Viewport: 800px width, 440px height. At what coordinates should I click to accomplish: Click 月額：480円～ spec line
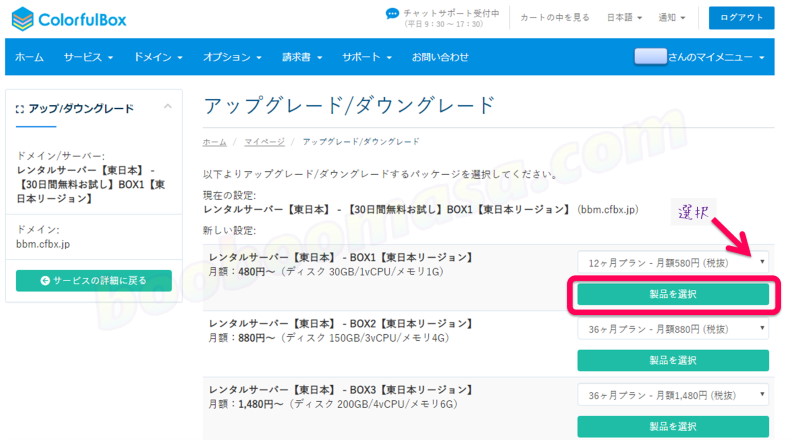326,272
